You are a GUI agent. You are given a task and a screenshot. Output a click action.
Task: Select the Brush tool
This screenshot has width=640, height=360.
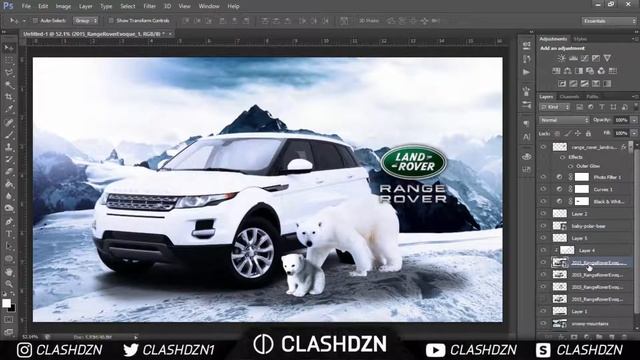coord(9,135)
